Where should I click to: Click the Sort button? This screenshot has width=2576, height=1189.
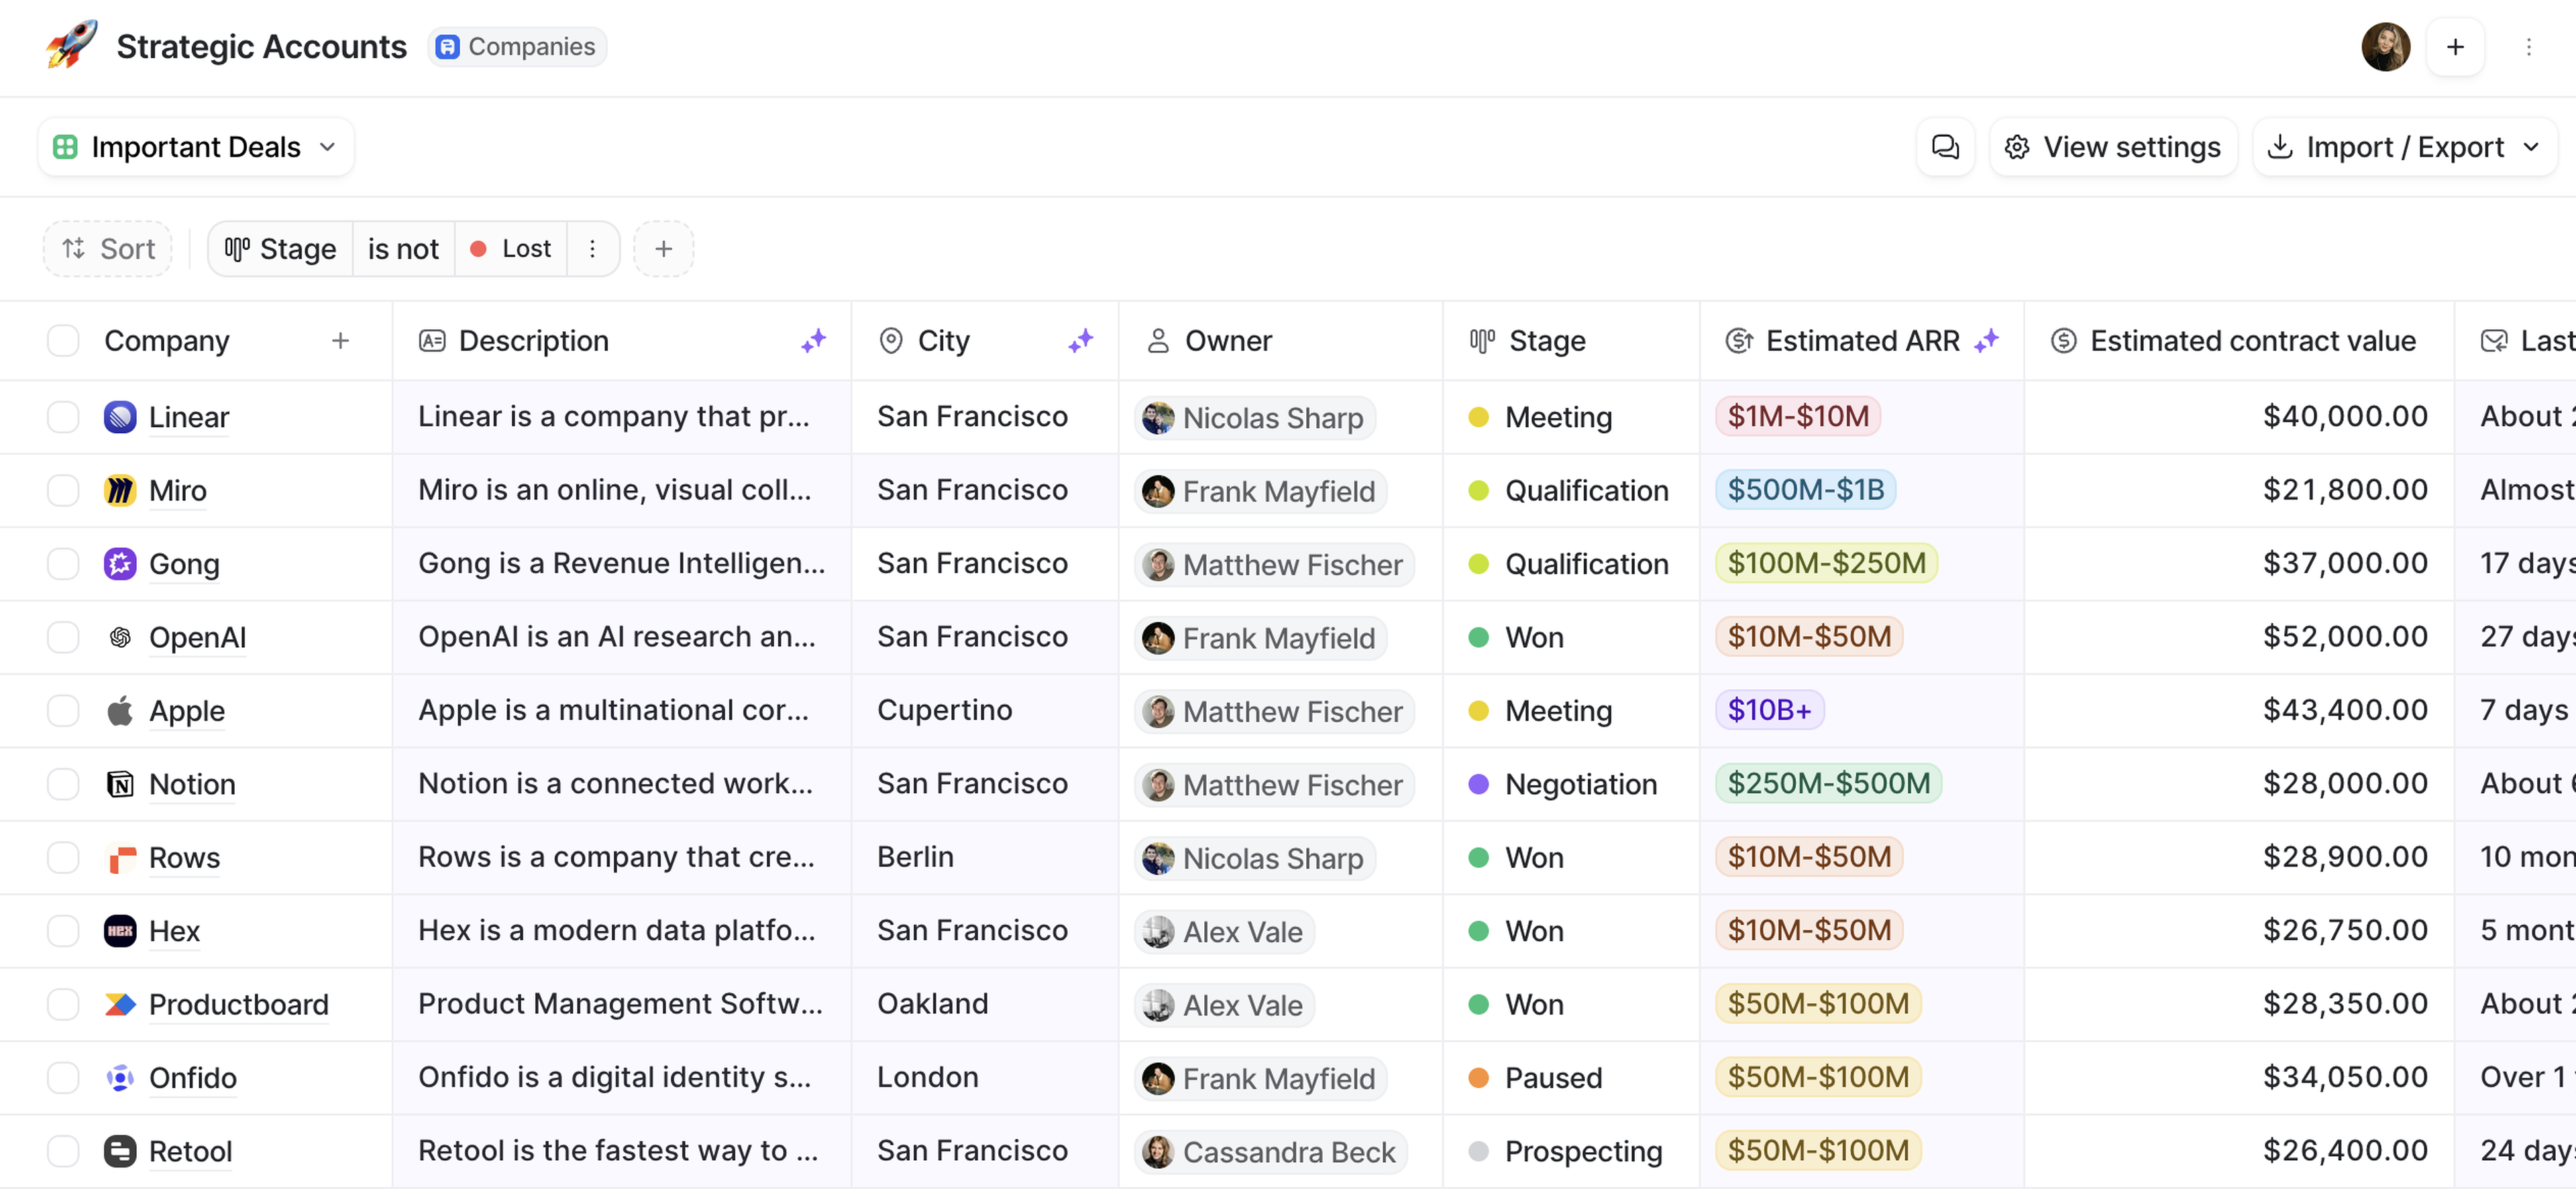pos(108,249)
